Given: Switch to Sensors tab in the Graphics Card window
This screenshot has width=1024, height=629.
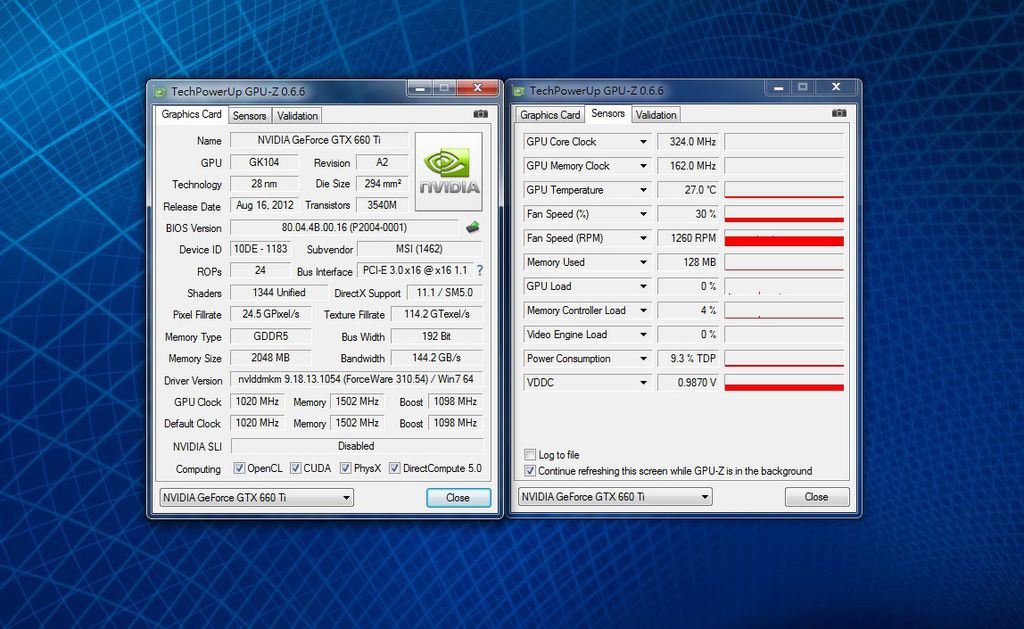Looking at the screenshot, I should coord(249,116).
